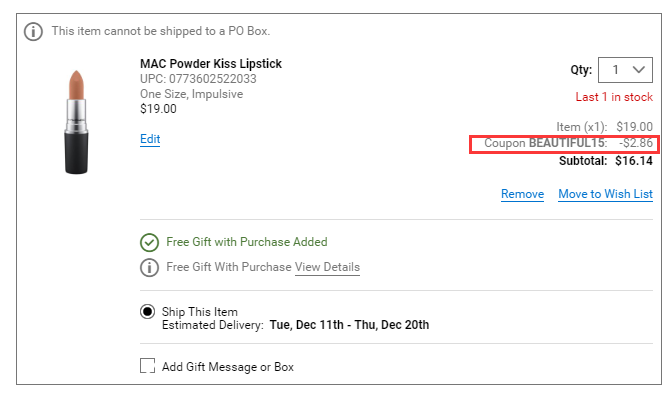The width and height of the screenshot is (671, 395).
Task: Open the MAC lipstick product image
Action: tap(76, 122)
